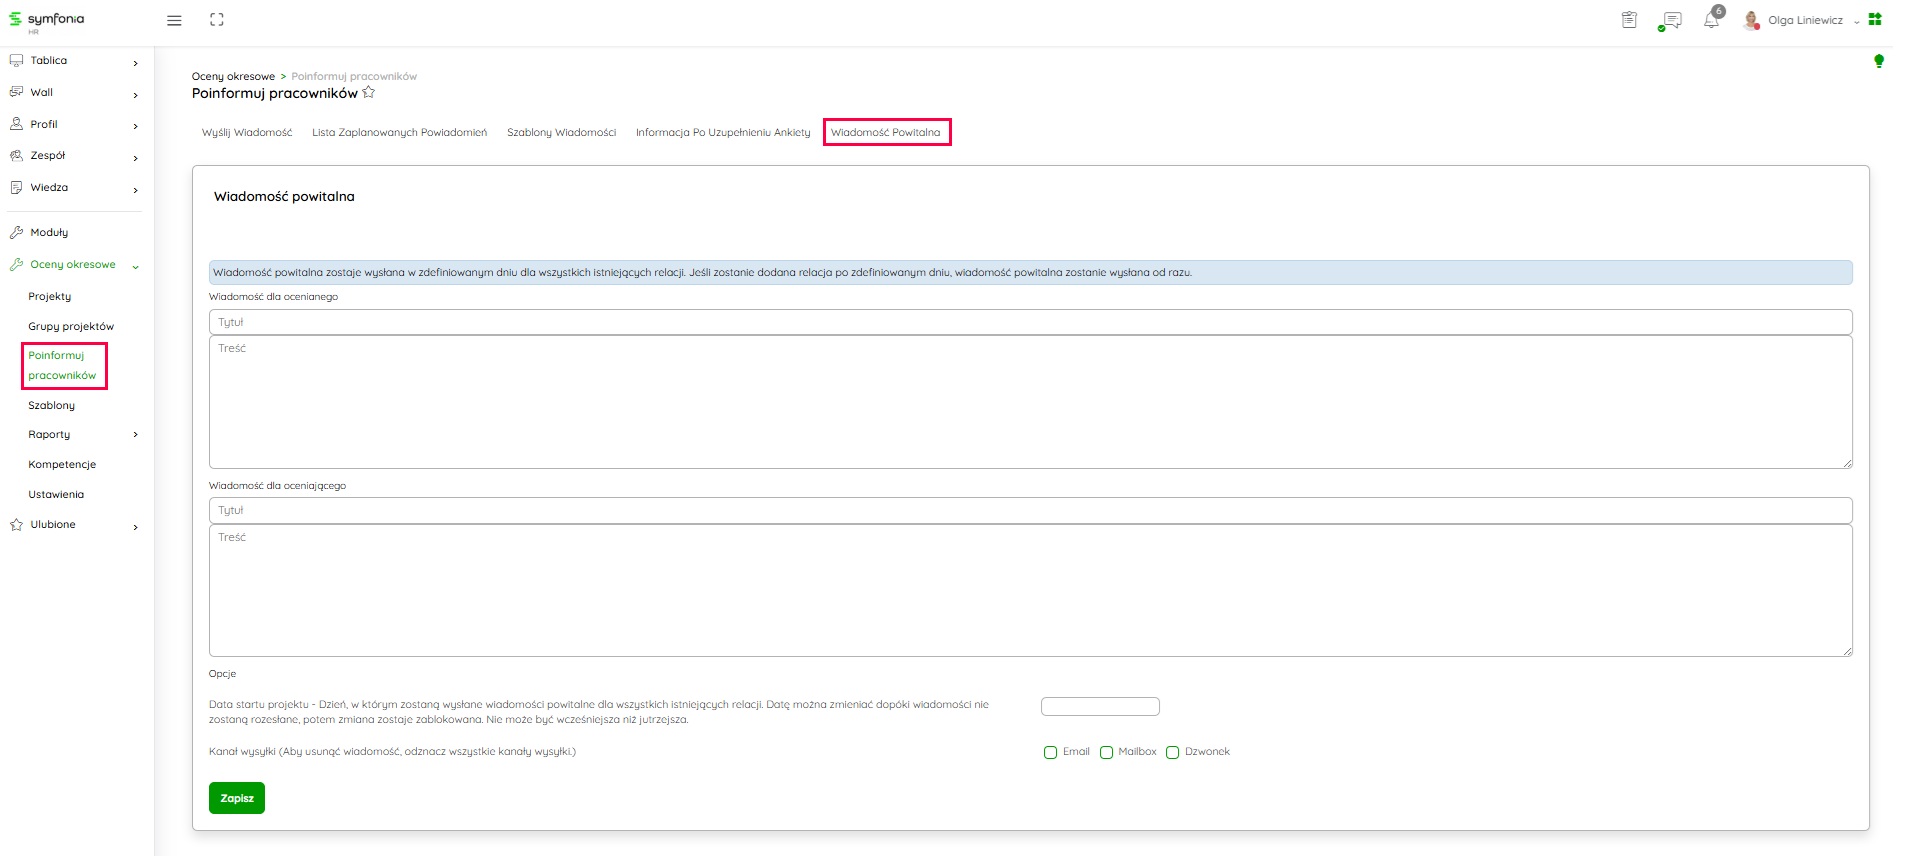Open the chat messages icon
The height and width of the screenshot is (856, 1906).
pos(1670,20)
